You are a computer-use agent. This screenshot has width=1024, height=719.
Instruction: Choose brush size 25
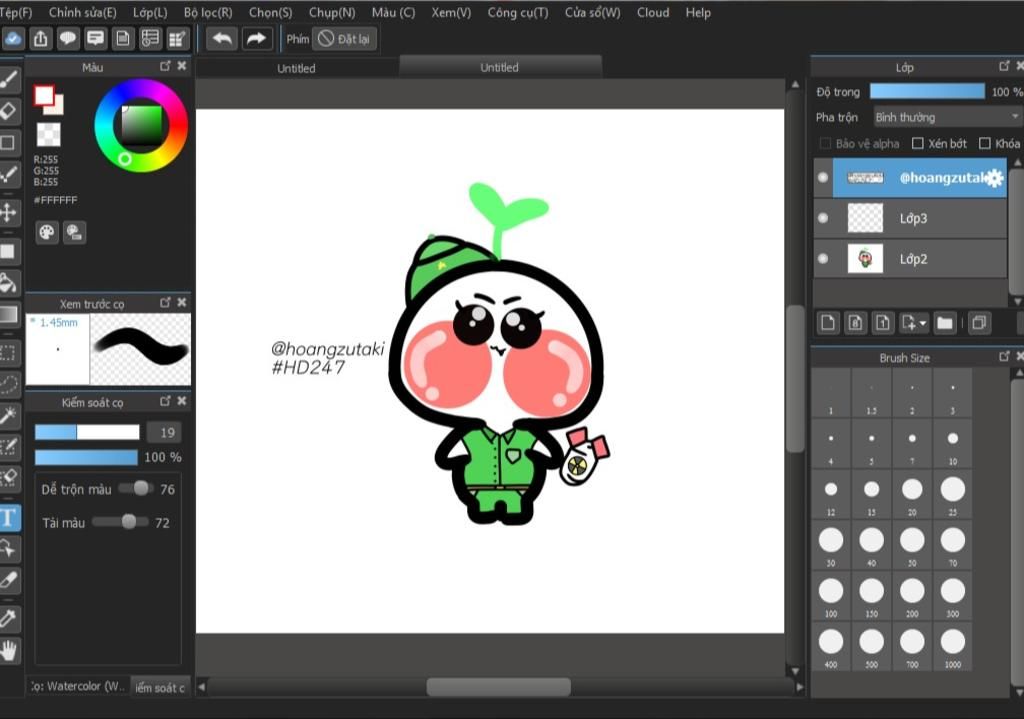[x=953, y=494]
